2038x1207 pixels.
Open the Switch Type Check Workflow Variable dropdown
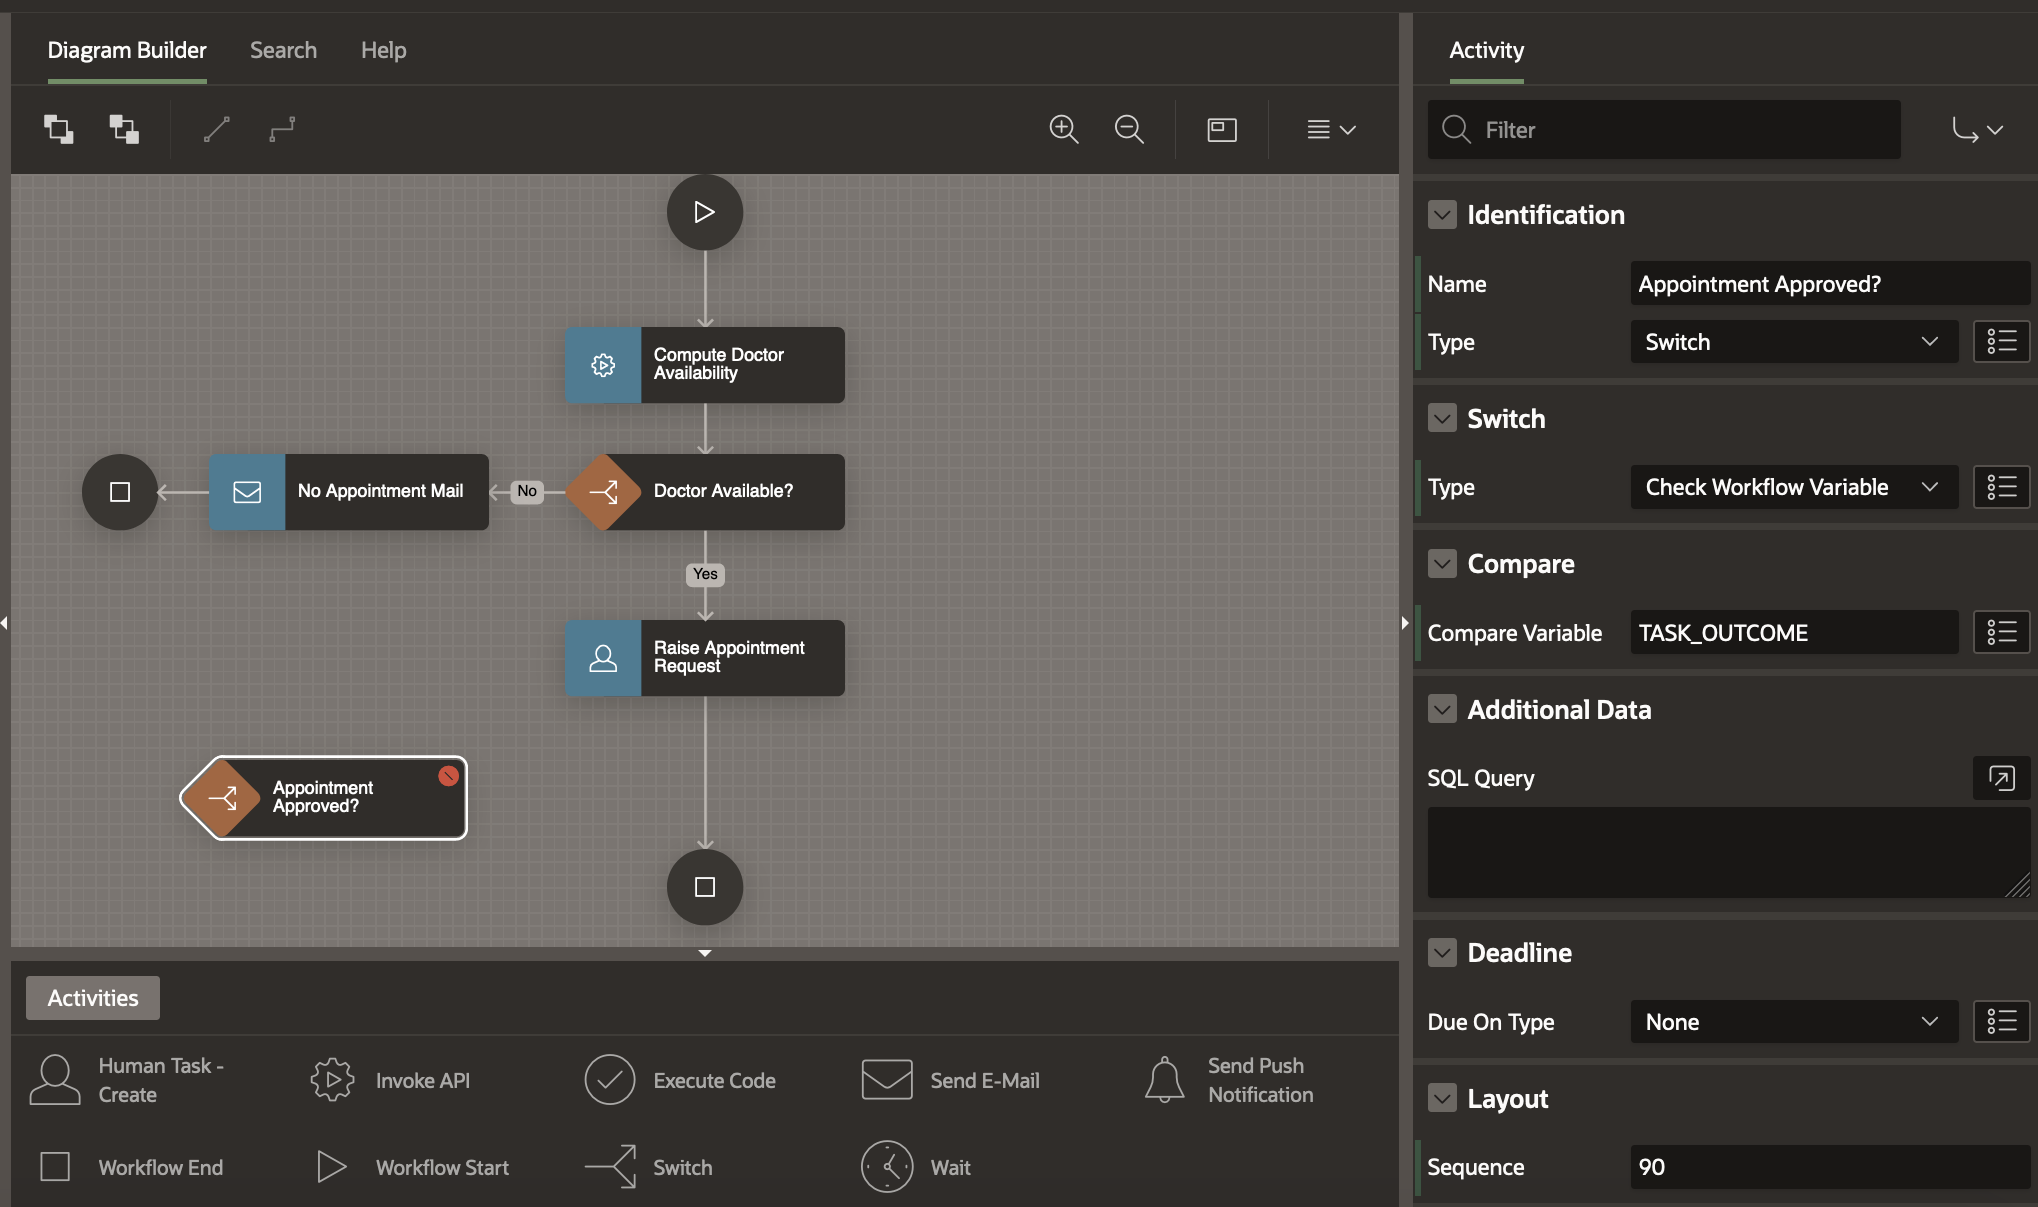(x=1793, y=487)
